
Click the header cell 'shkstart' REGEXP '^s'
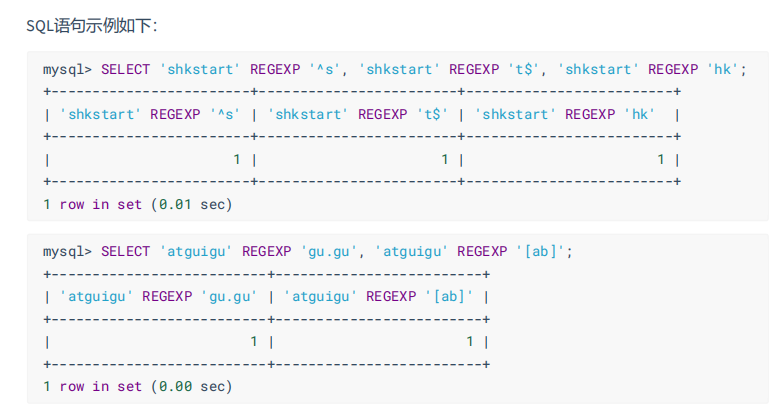pyautogui.click(x=150, y=114)
